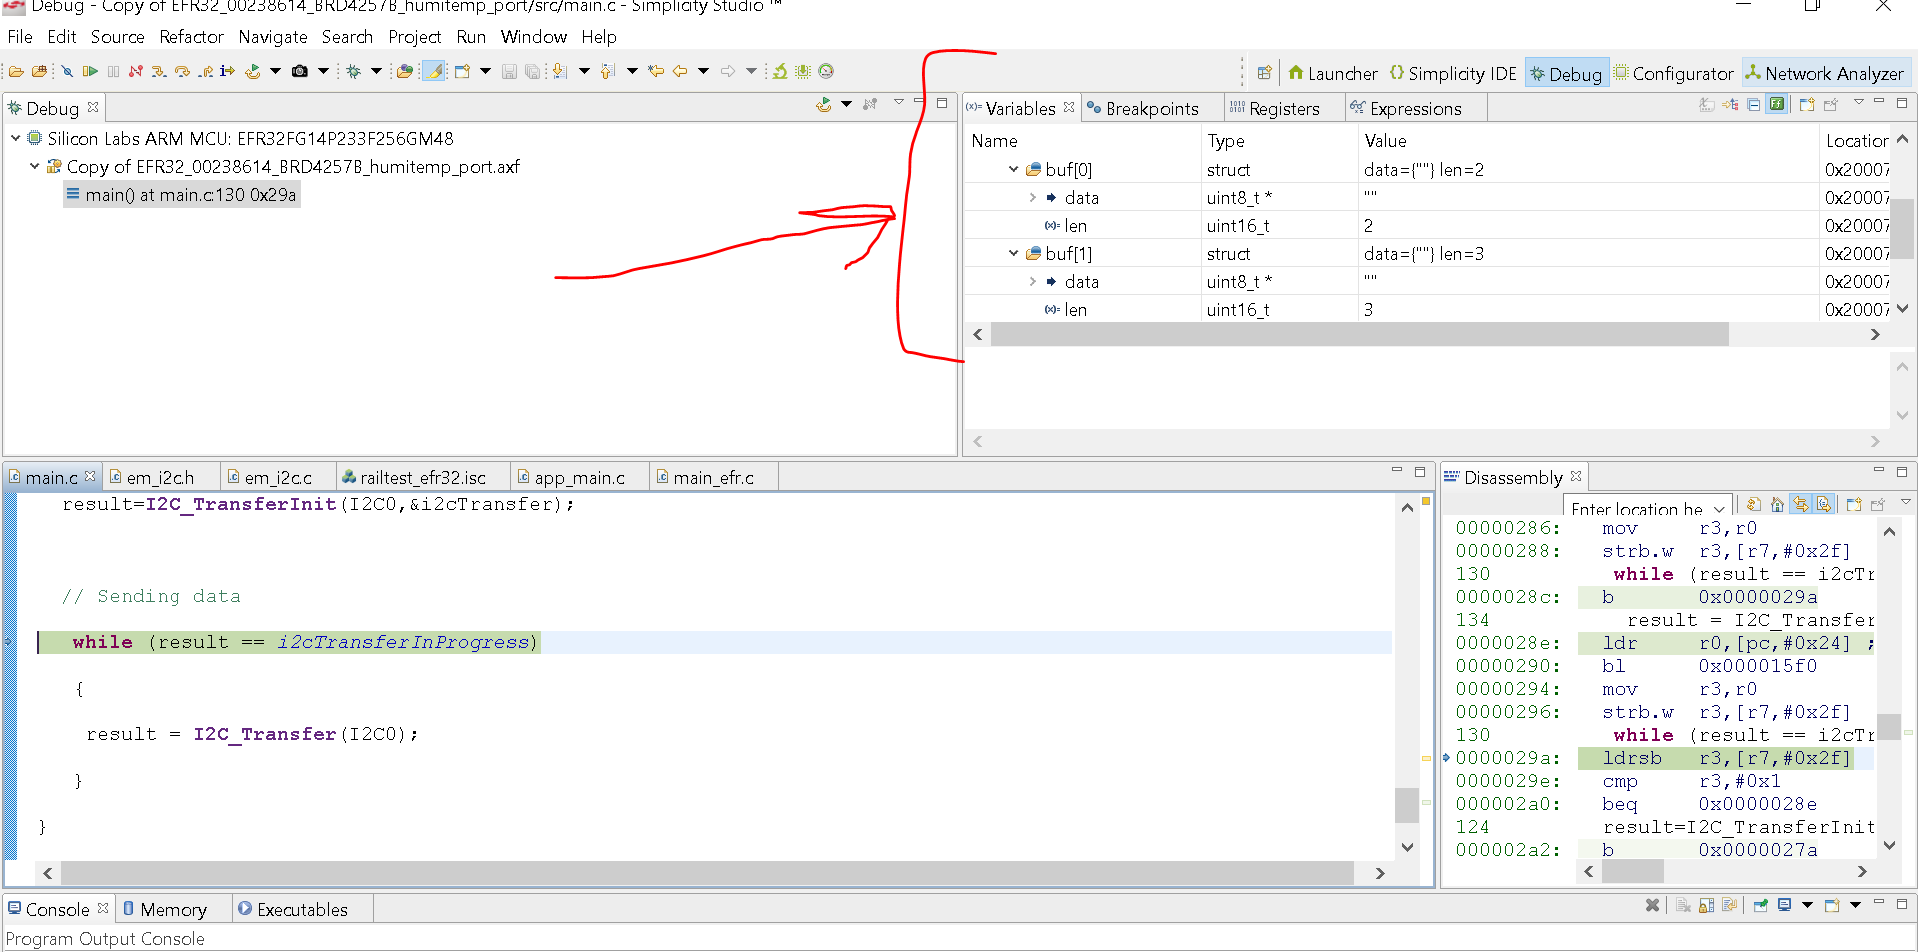Toggle Instruction Stepping Mode icon

pos(227,71)
